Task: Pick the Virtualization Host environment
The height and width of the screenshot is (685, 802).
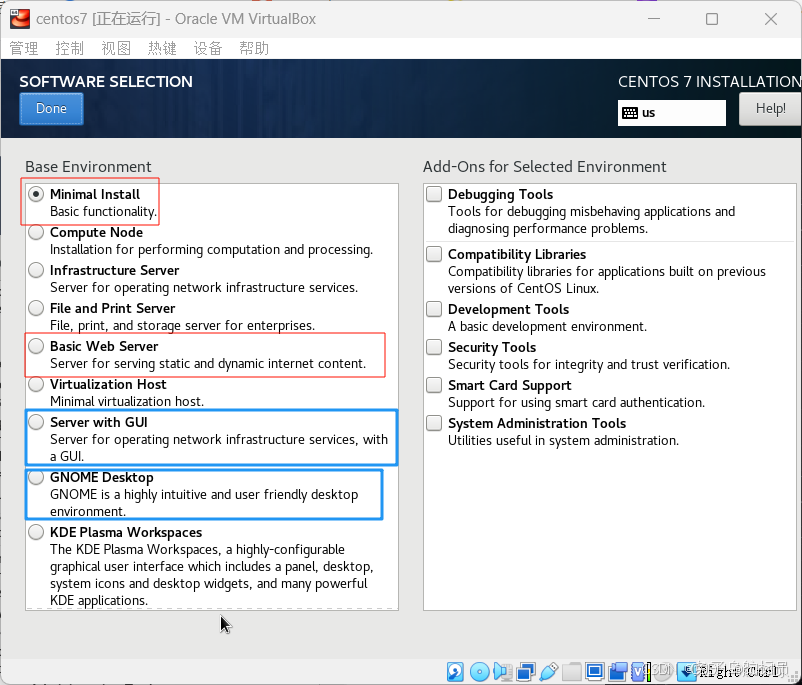Action: tap(36, 384)
